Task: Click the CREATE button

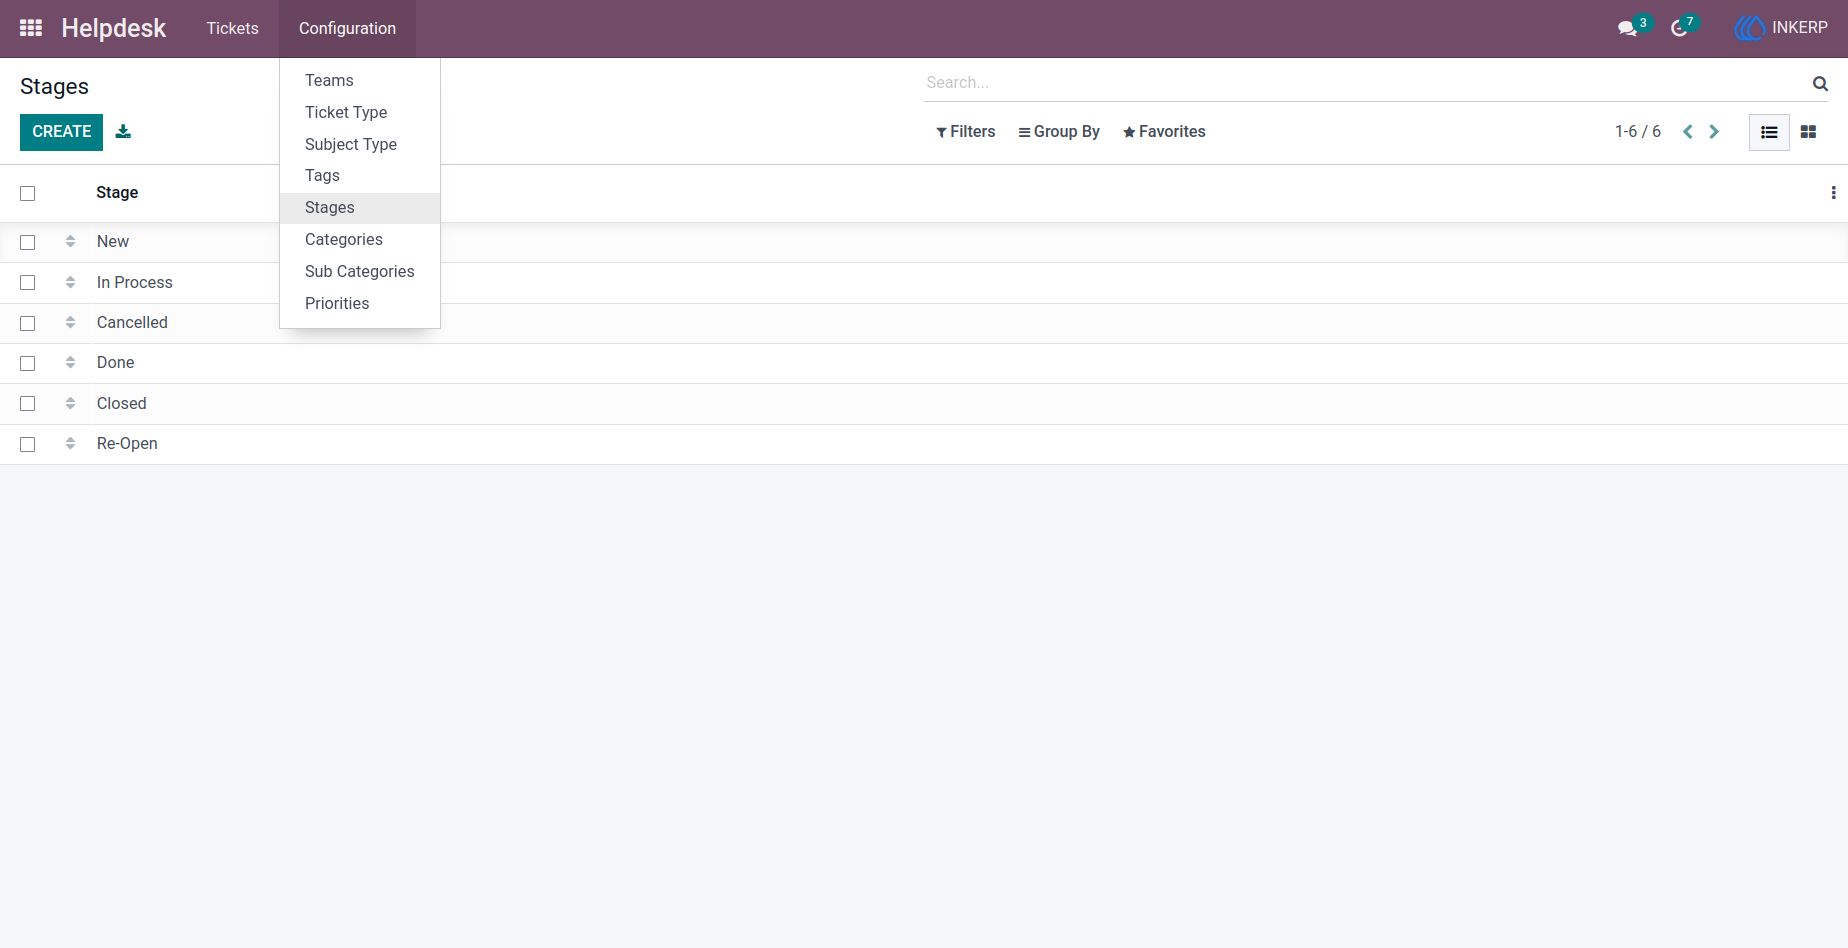Action: (61, 132)
